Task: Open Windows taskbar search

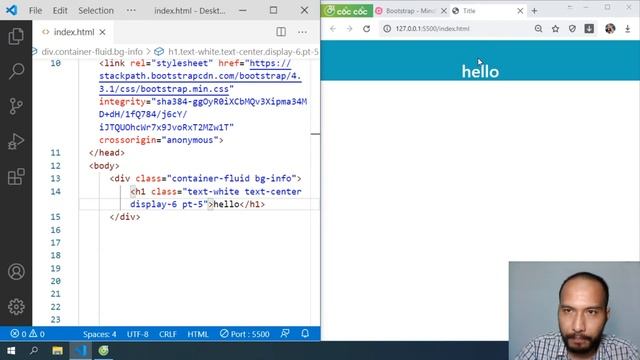Action: (34, 351)
